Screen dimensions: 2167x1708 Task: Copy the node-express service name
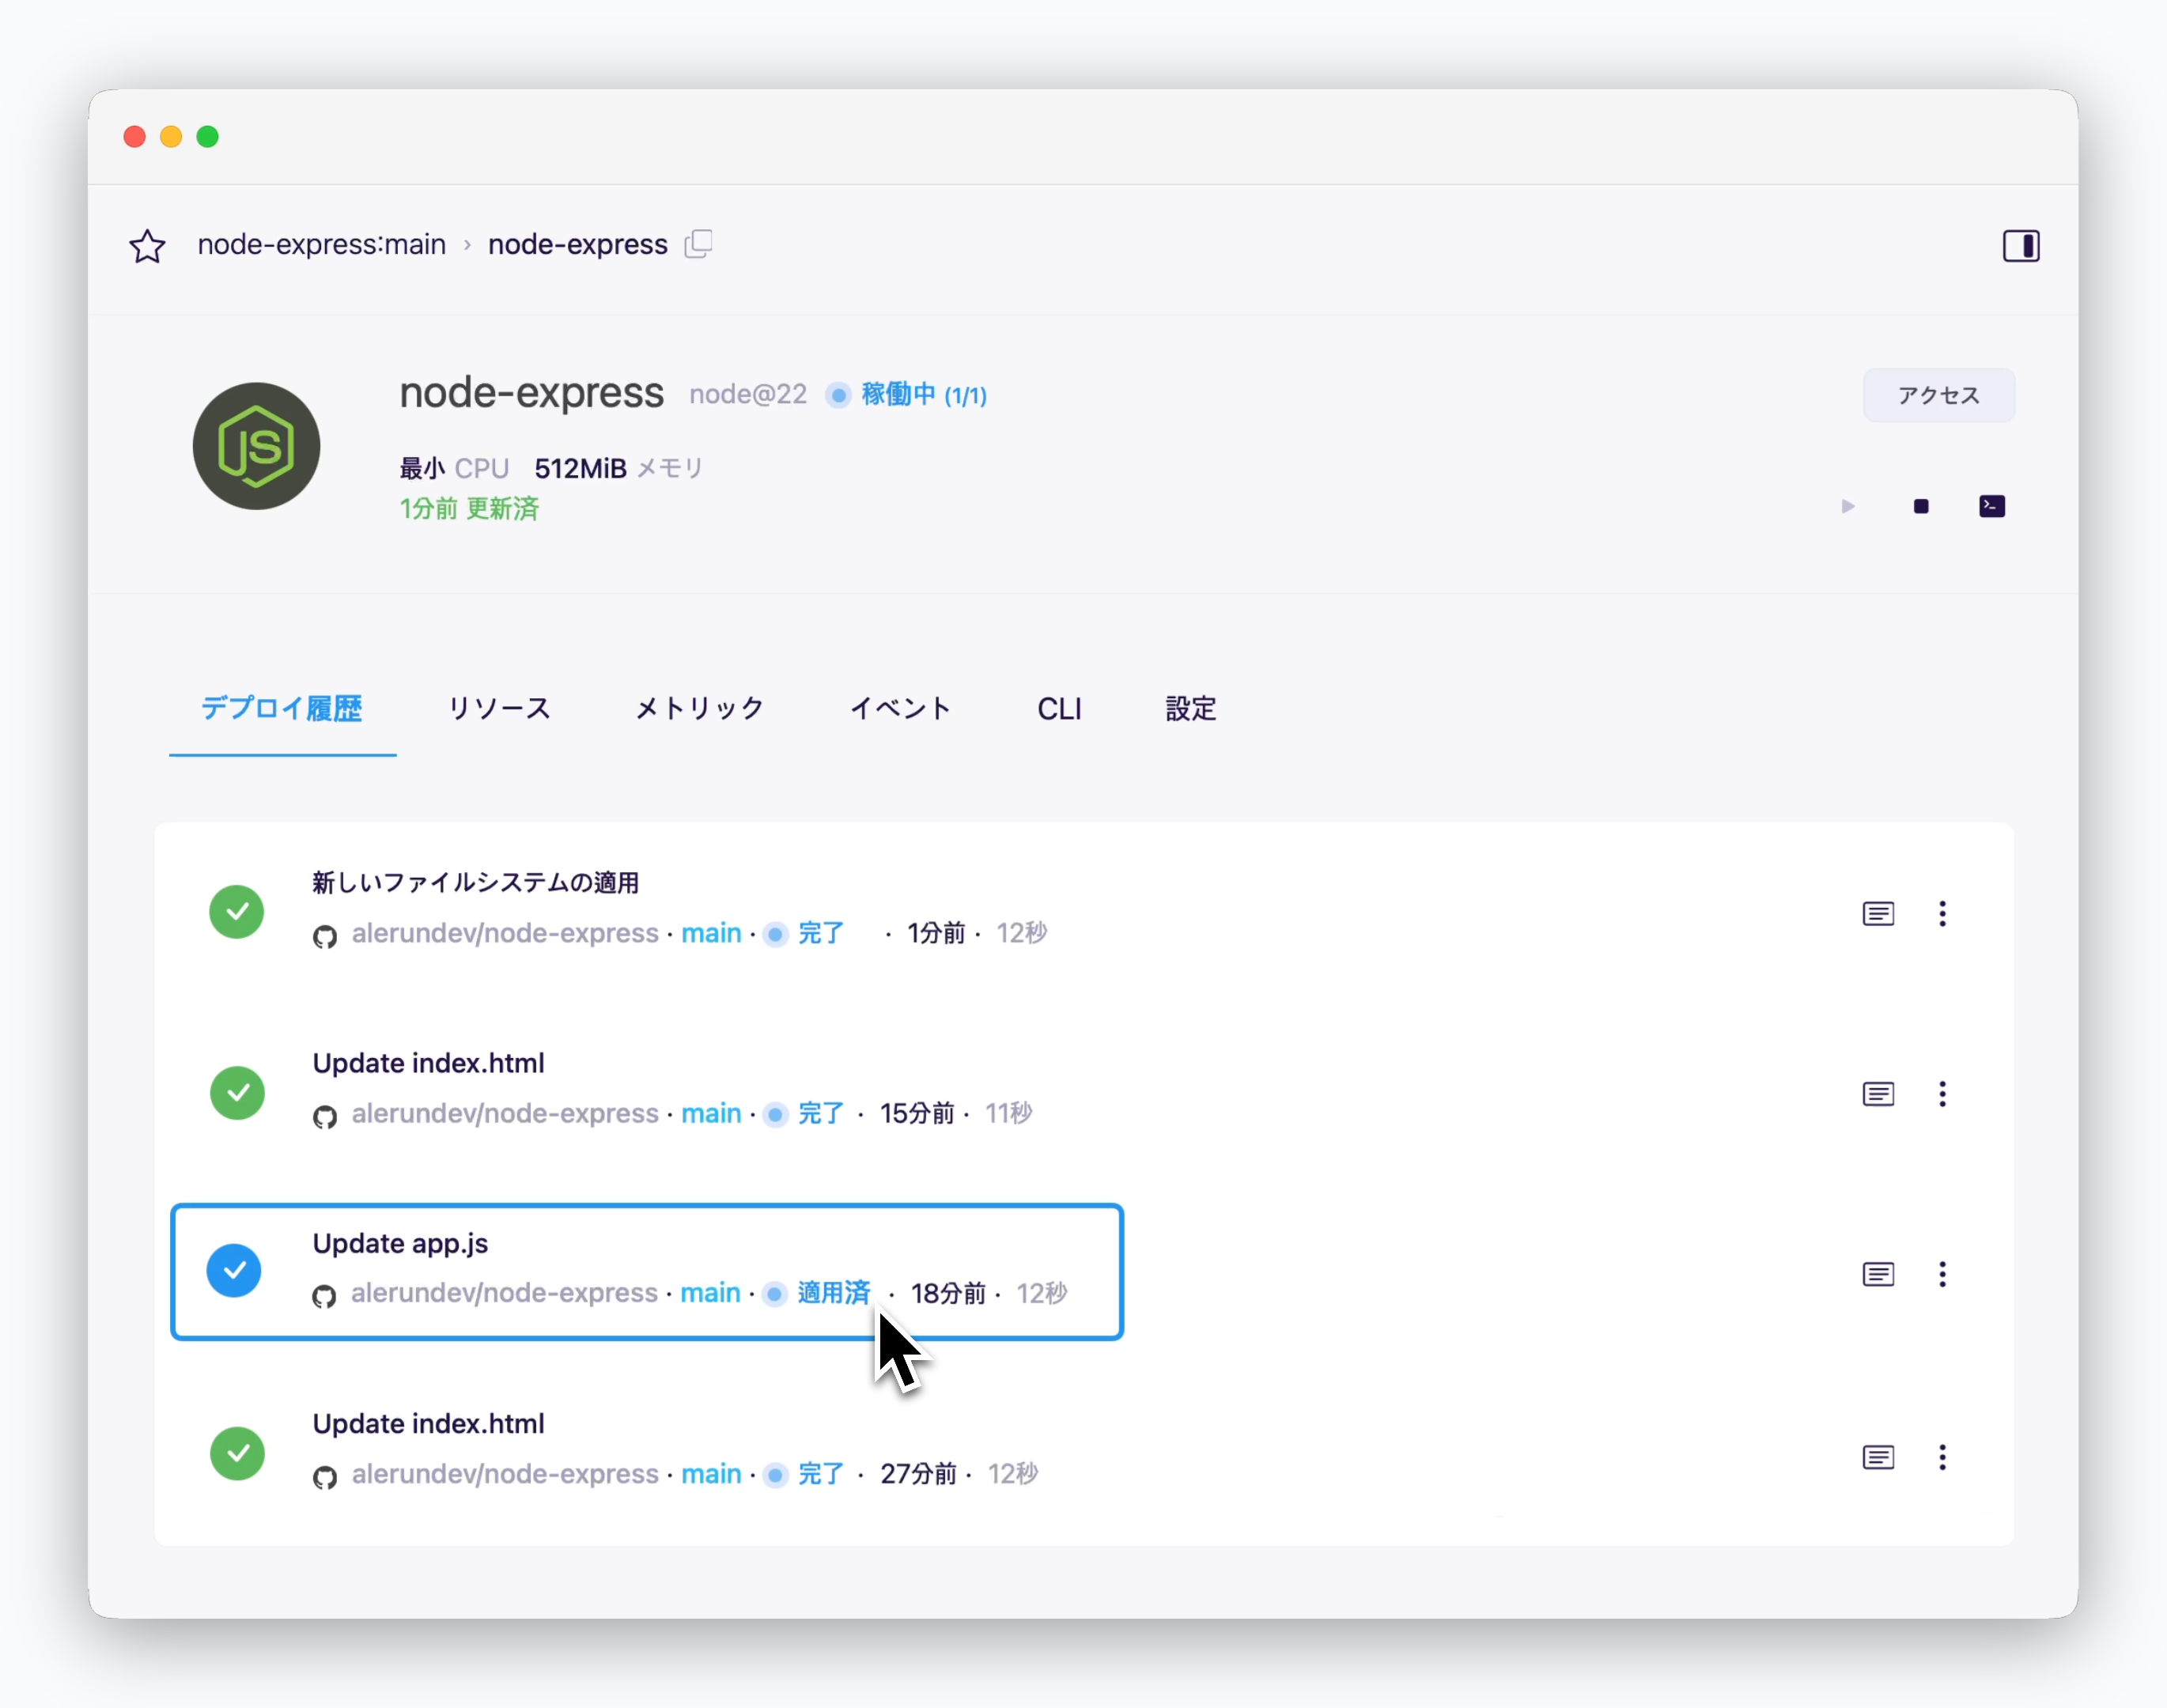tap(698, 244)
